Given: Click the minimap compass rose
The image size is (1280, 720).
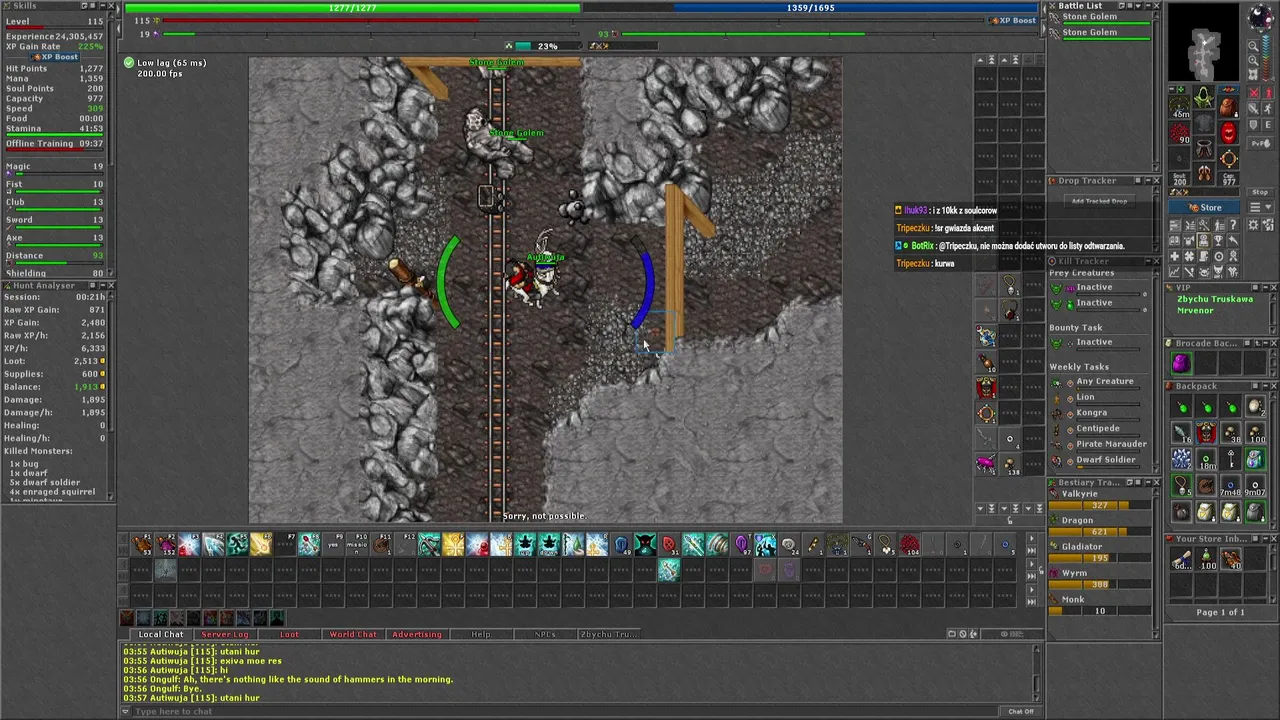Looking at the screenshot, I should tap(1261, 19).
